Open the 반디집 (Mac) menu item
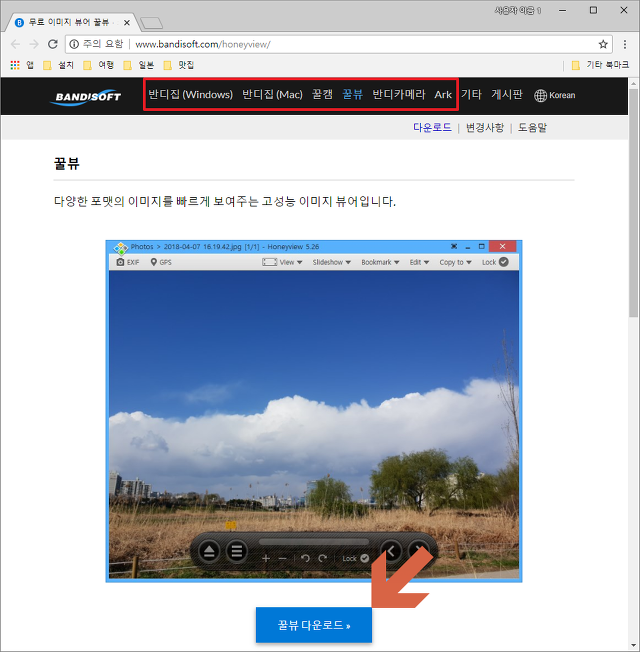Viewport: 640px width, 652px height. (272, 95)
